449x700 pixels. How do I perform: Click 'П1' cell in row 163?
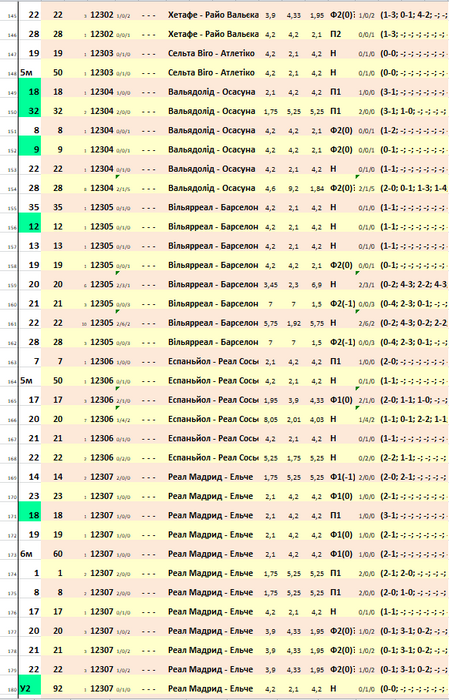(x=335, y=361)
